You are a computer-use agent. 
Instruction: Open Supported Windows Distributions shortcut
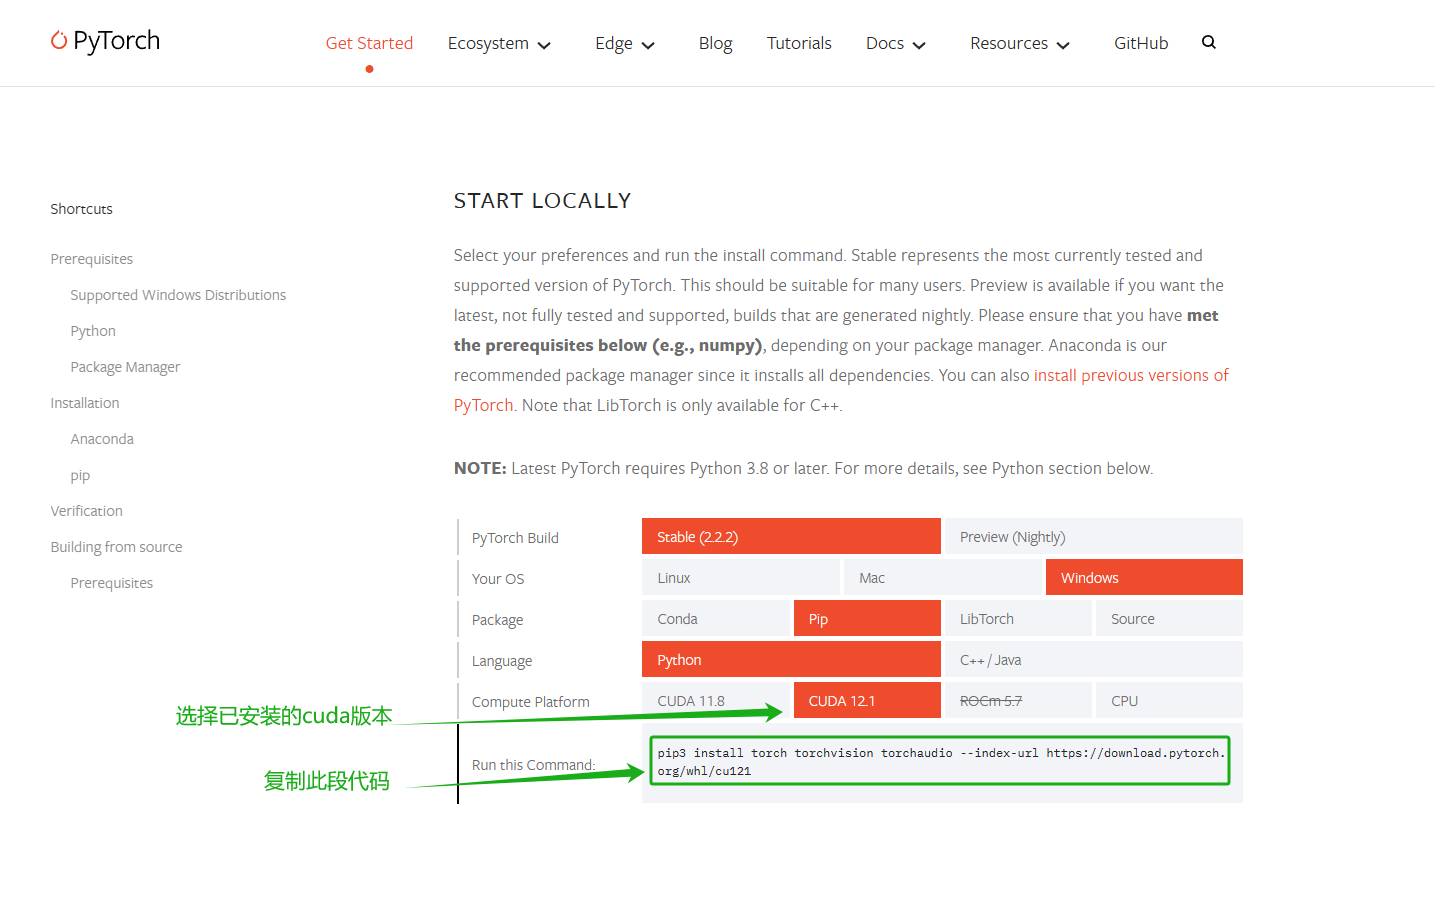(178, 295)
